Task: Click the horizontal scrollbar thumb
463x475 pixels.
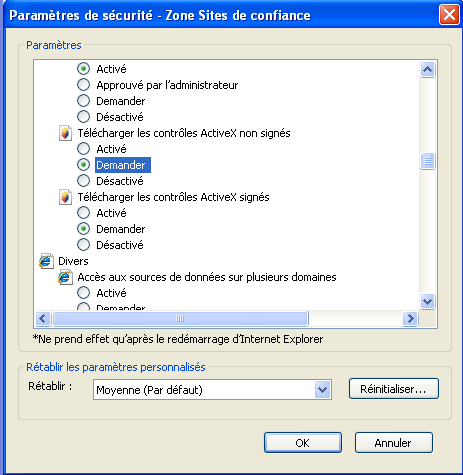Action: (180, 319)
